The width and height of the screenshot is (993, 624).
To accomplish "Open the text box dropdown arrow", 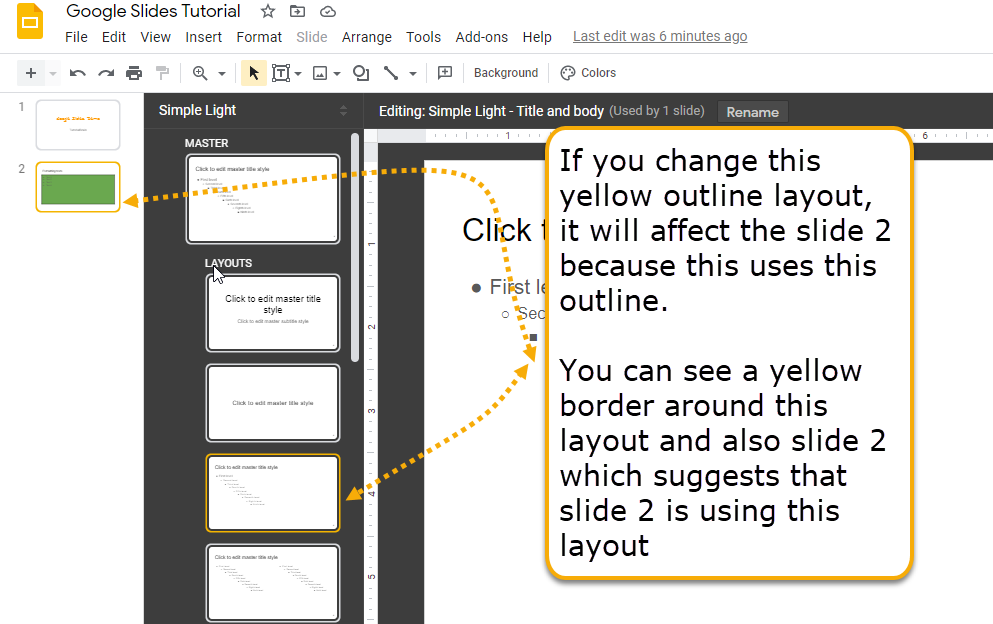I will click(298, 73).
